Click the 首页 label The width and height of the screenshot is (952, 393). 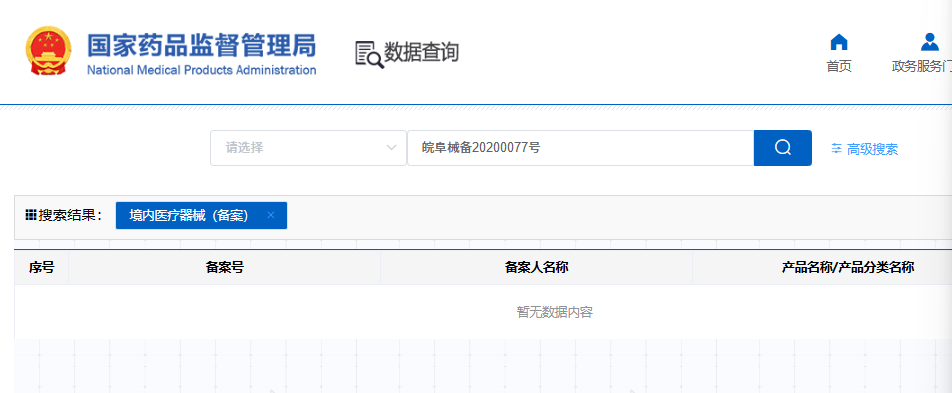click(x=838, y=66)
